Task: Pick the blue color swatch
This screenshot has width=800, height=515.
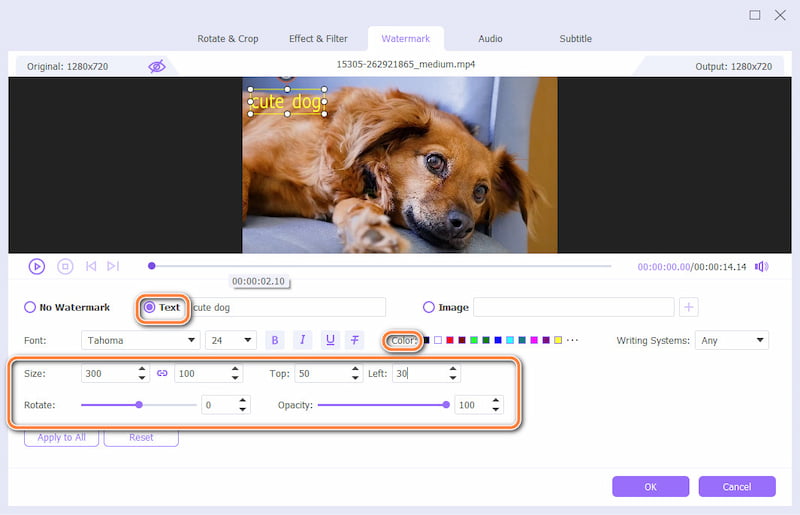Action: [498, 340]
